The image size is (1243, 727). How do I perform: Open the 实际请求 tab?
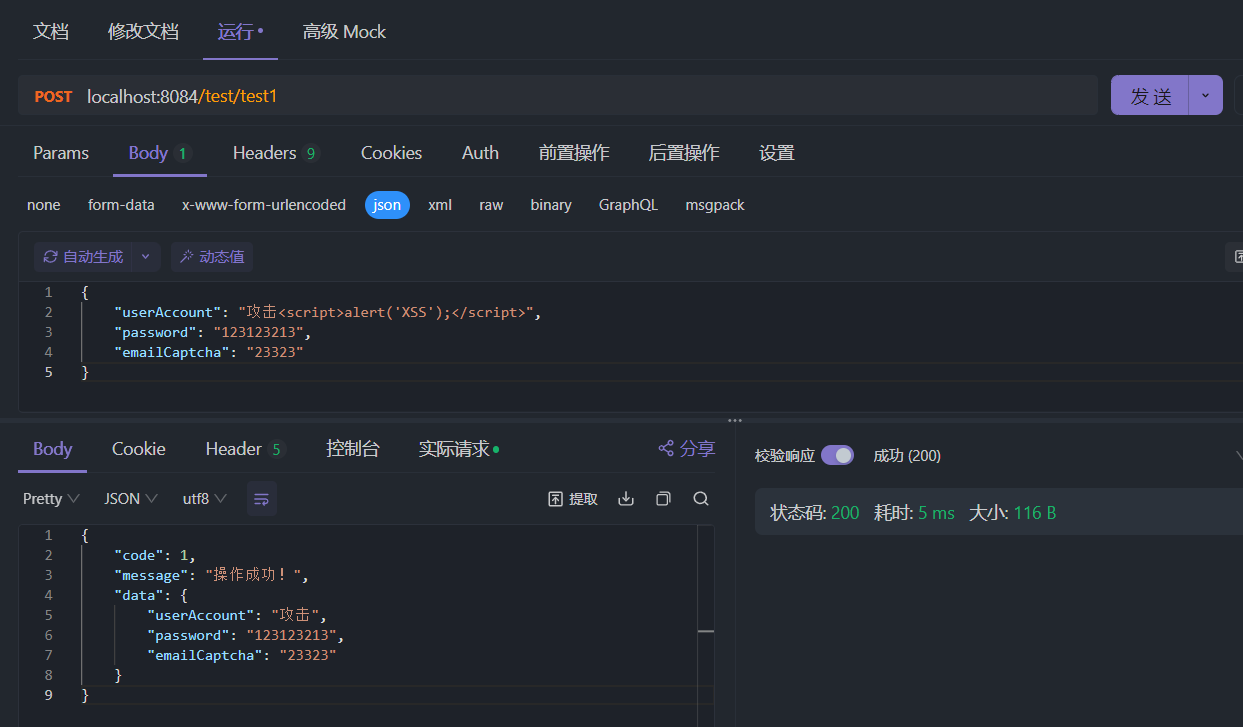coord(459,449)
